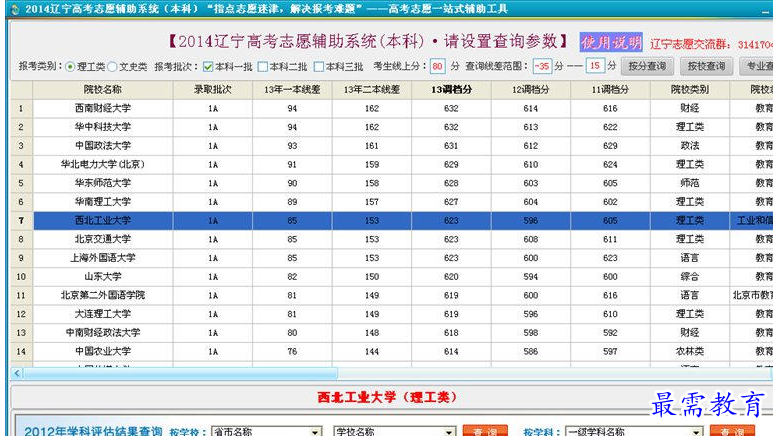
Task: Sort by the 院校类别 column header
Action: (x=690, y=90)
